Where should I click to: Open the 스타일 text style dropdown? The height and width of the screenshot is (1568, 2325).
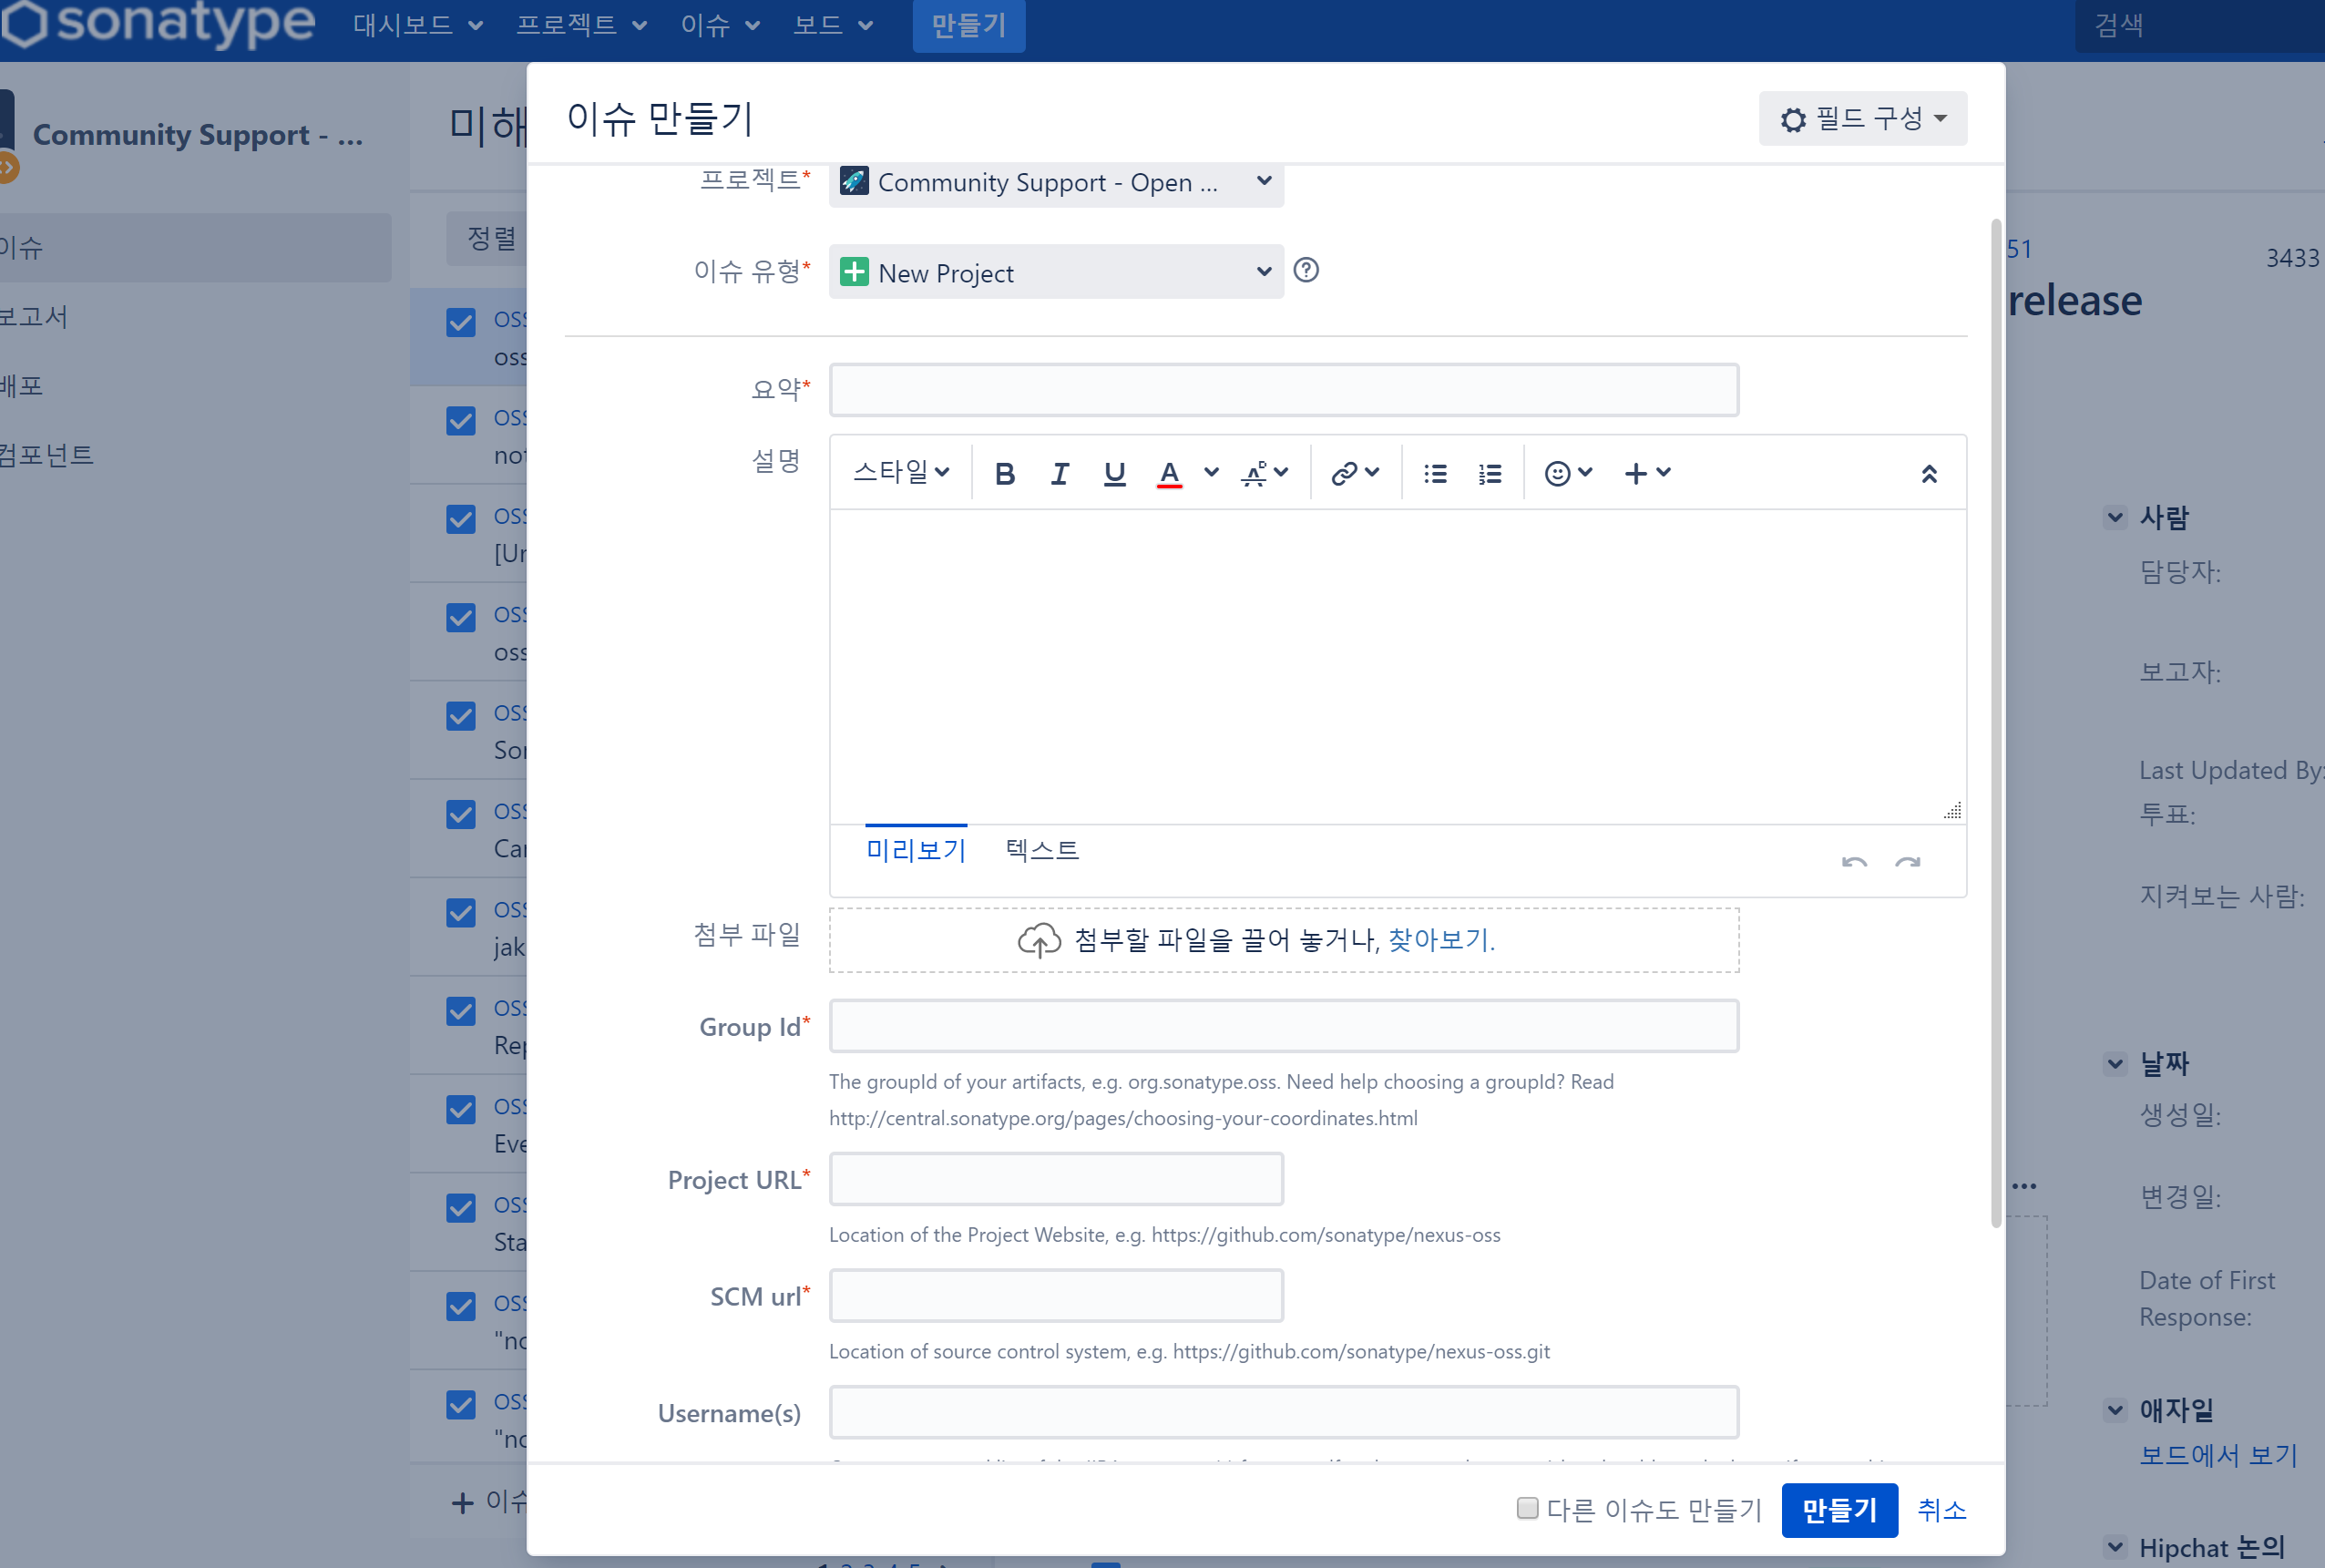tap(900, 472)
